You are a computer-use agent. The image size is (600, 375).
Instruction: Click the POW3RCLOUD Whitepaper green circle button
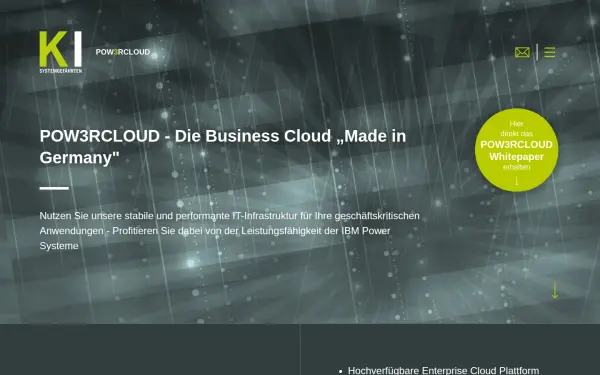tap(517, 150)
